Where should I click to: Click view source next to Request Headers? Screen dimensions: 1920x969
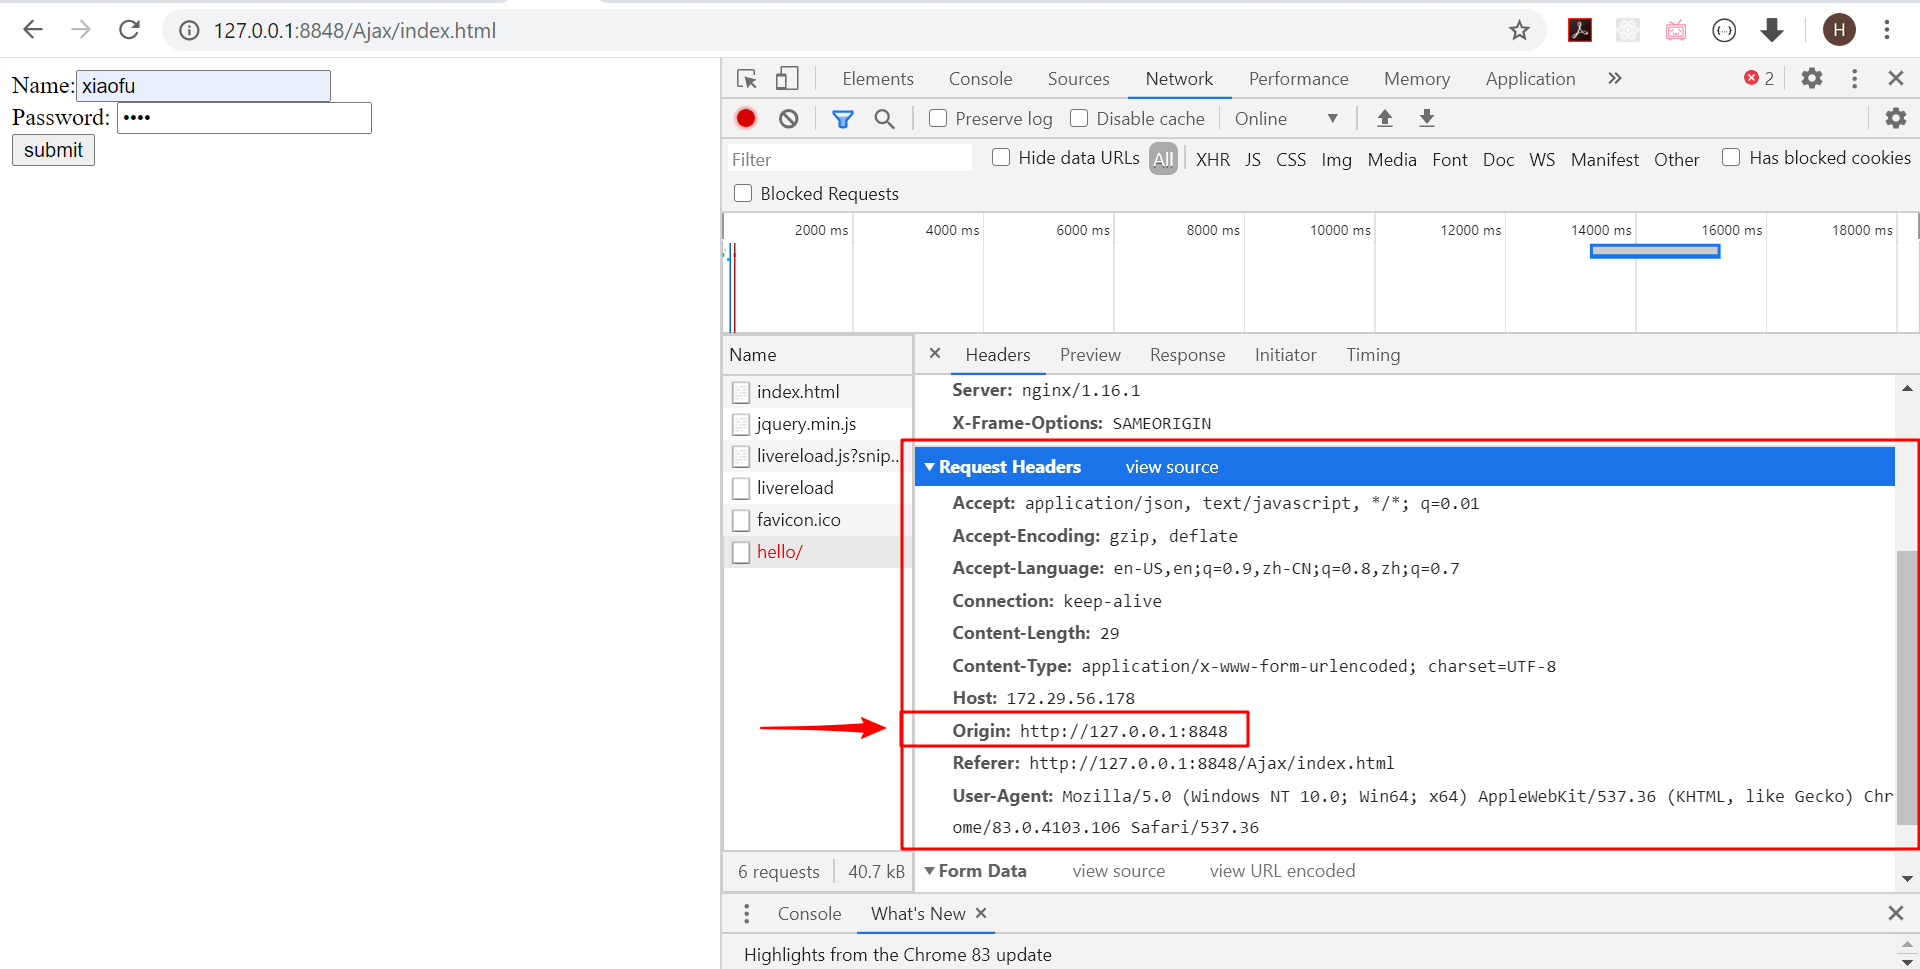(1172, 467)
